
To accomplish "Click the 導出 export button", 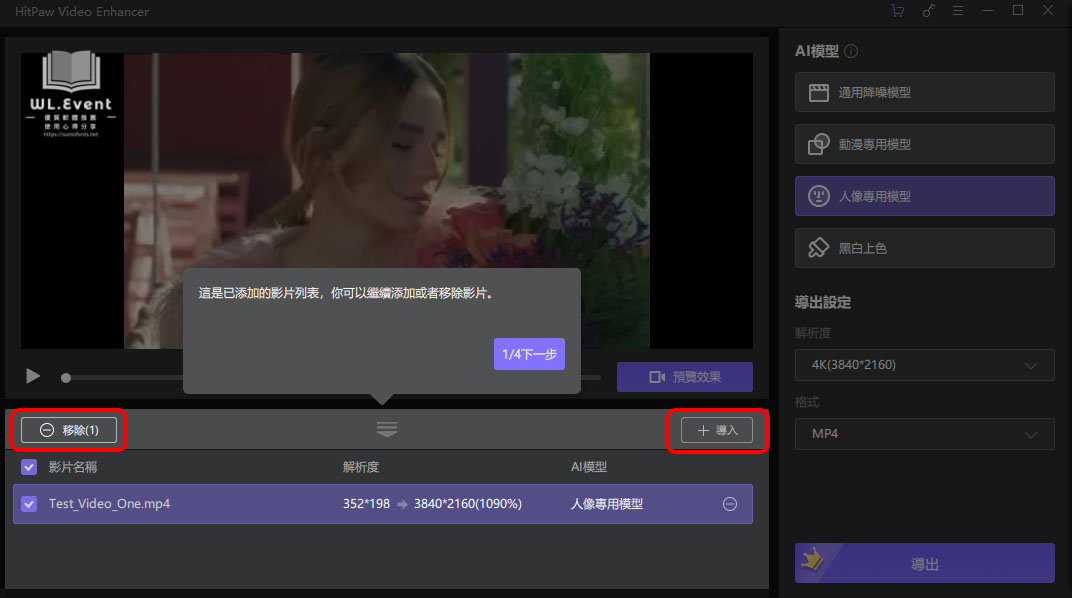I will pyautogui.click(x=924, y=563).
